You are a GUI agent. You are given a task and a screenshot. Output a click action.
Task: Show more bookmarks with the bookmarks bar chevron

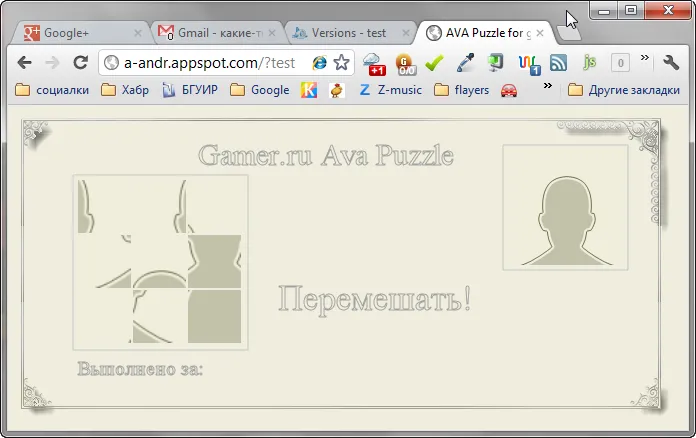click(x=548, y=85)
